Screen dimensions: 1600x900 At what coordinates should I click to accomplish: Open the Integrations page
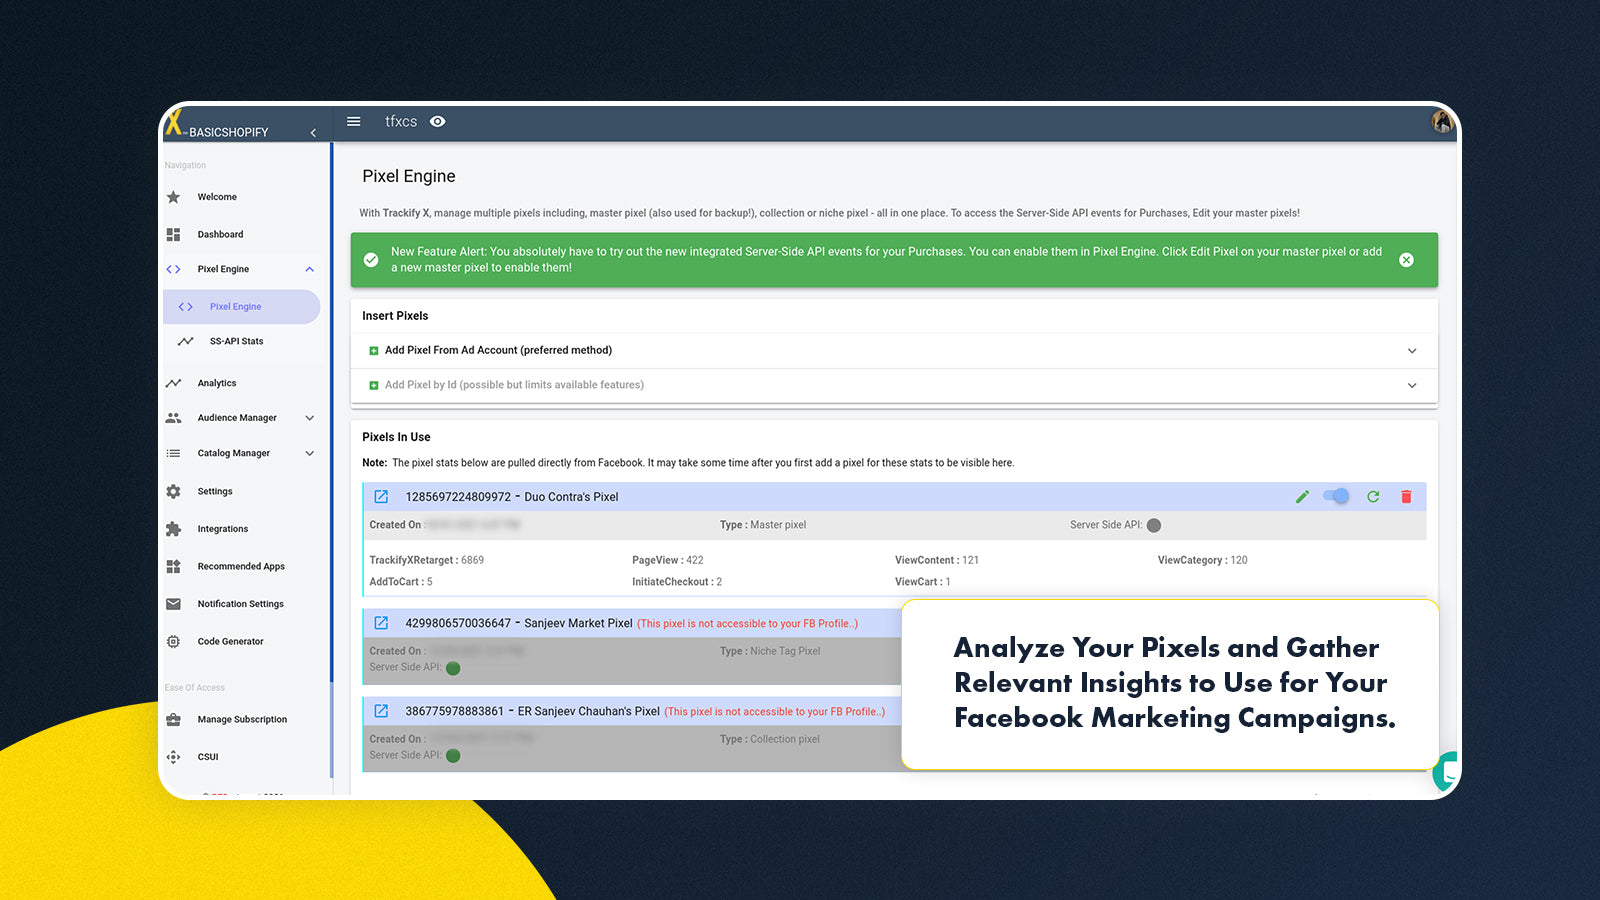click(223, 529)
